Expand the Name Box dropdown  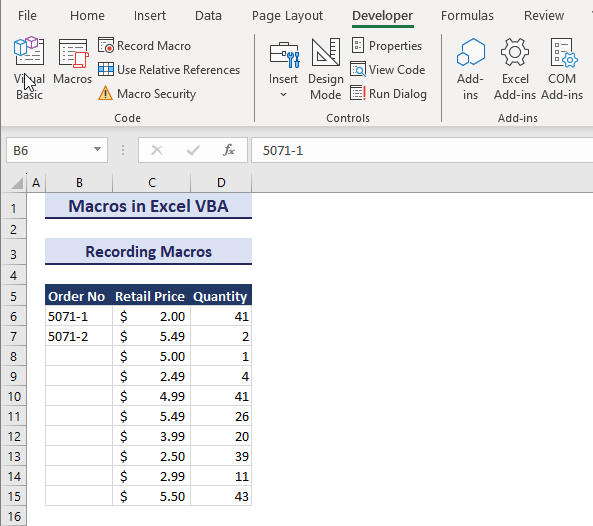click(x=98, y=150)
